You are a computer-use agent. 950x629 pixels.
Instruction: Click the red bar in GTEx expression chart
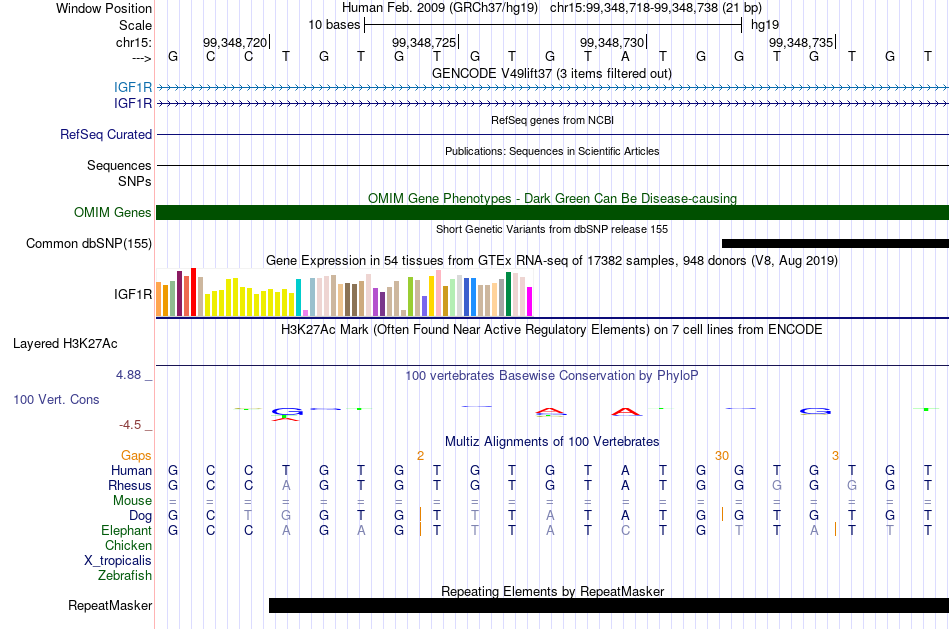[193, 291]
